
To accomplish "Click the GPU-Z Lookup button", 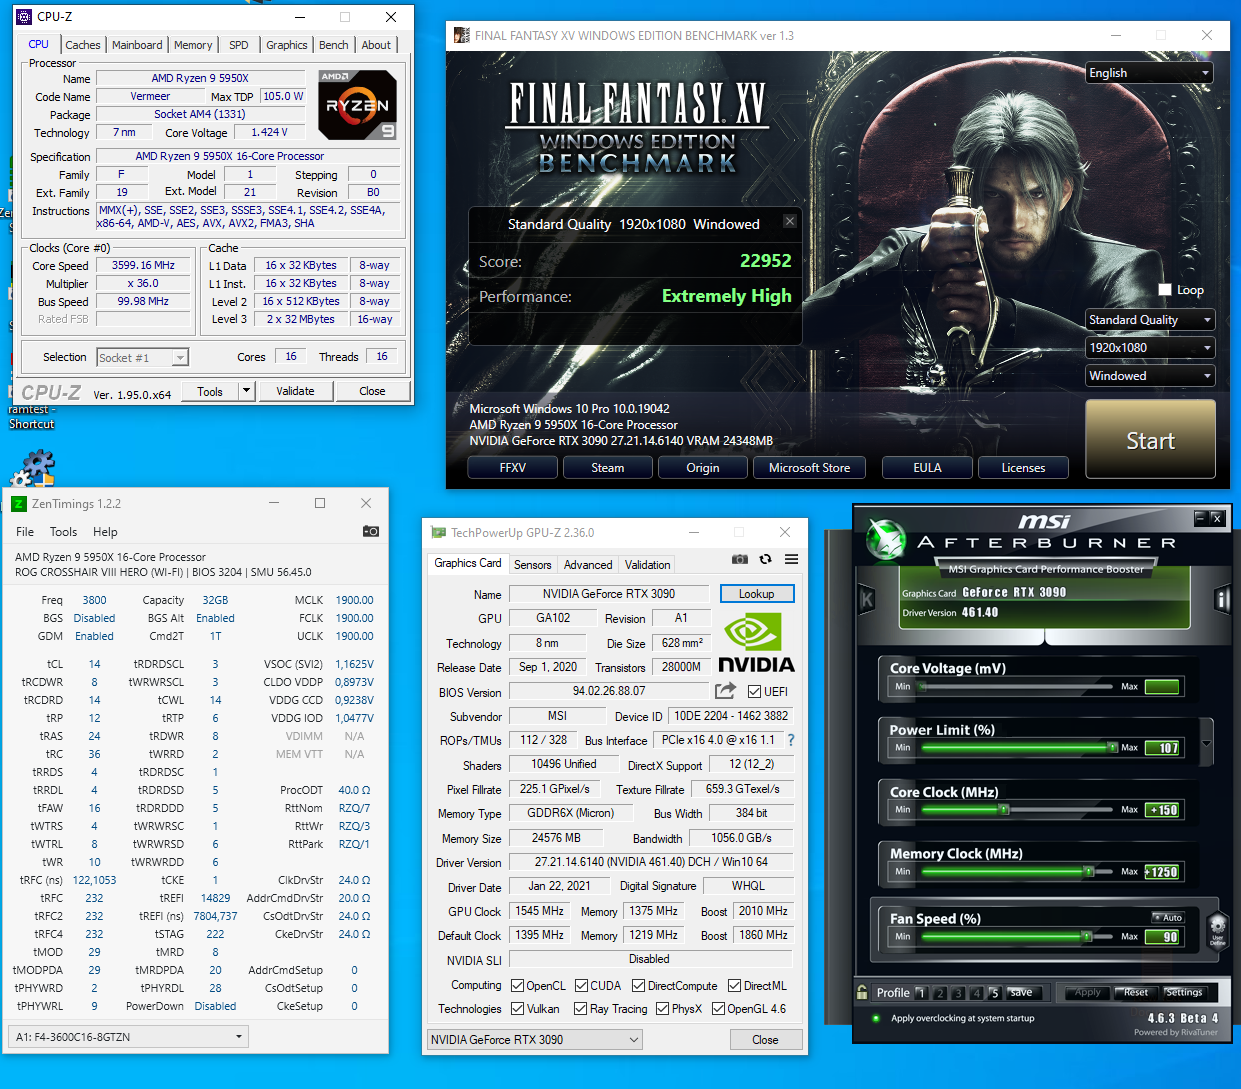I will tap(757, 594).
